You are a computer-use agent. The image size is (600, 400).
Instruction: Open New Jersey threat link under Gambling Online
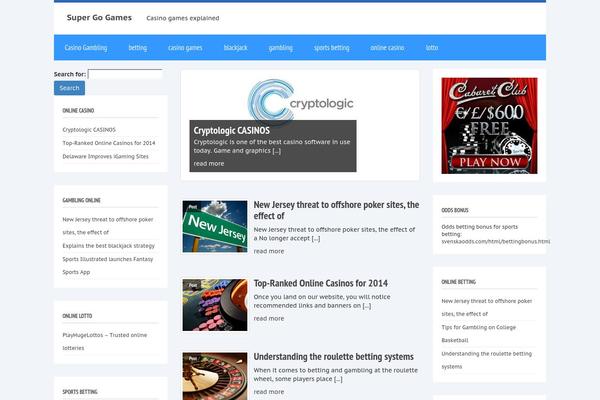108,226
